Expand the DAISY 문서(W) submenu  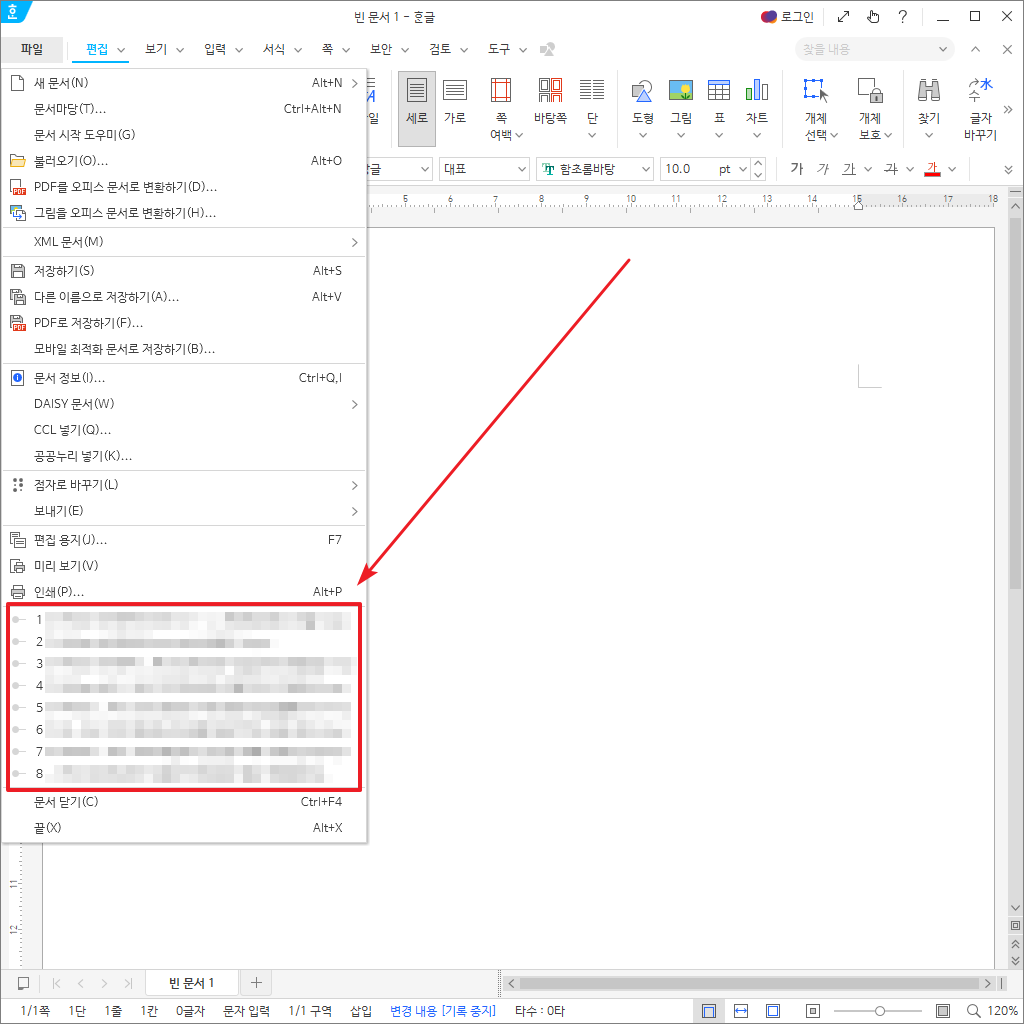click(x=184, y=404)
